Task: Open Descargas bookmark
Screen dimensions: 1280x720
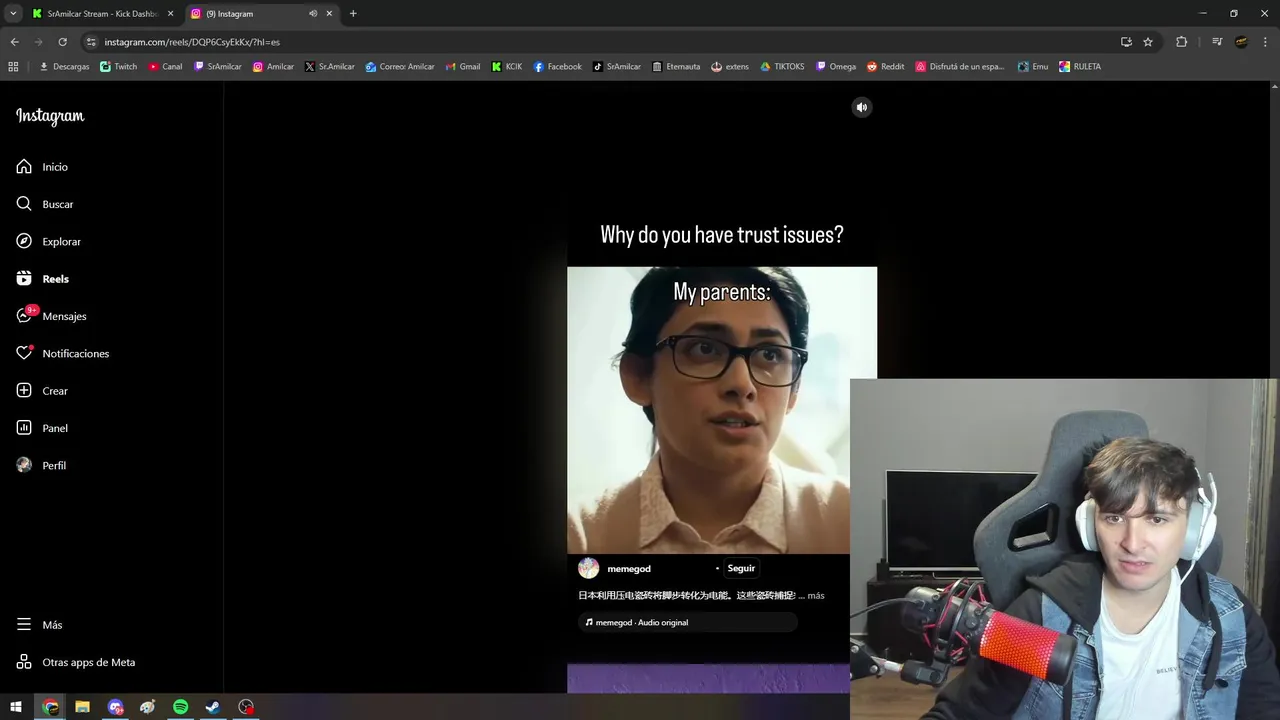Action: coord(64,67)
